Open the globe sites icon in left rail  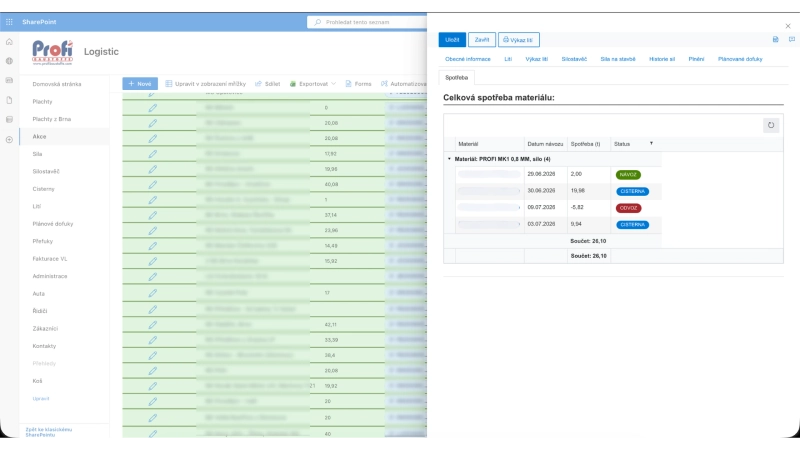pyautogui.click(x=9, y=61)
